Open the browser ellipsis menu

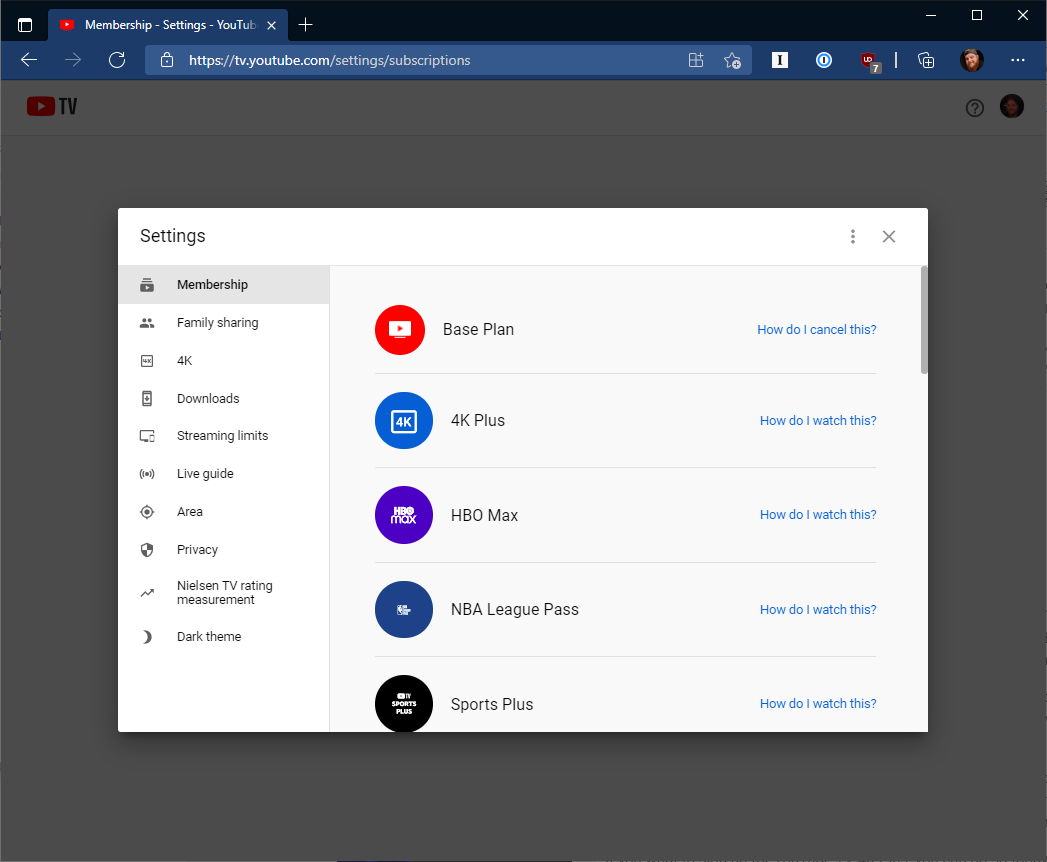tap(1018, 60)
